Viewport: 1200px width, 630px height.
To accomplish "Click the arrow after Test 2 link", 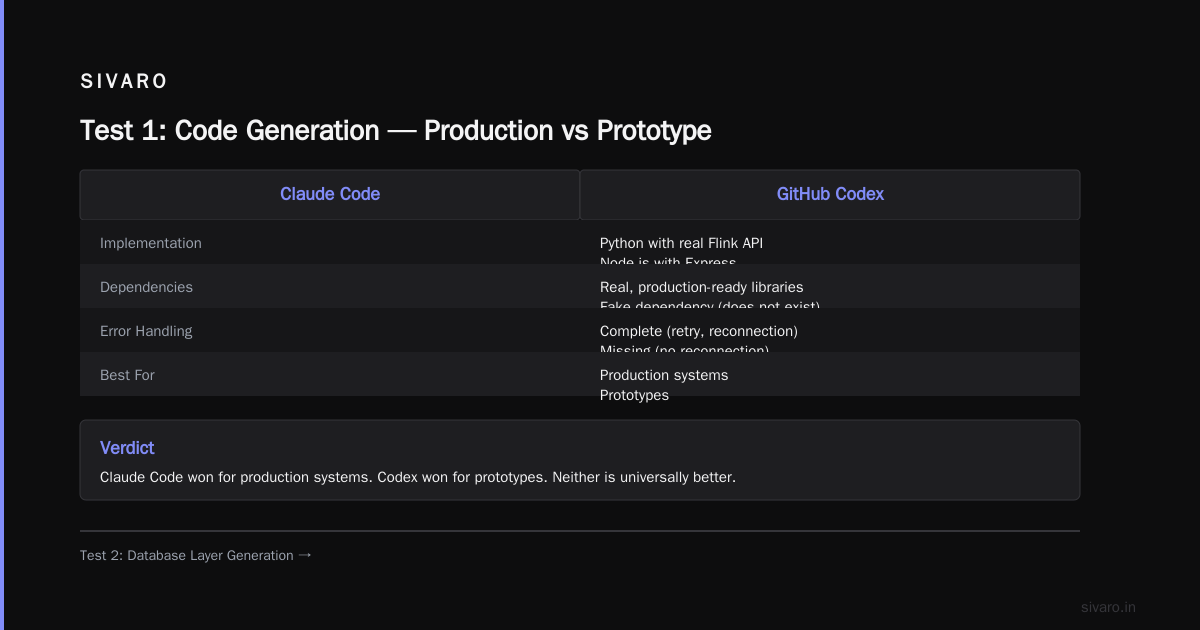I will tap(305, 555).
